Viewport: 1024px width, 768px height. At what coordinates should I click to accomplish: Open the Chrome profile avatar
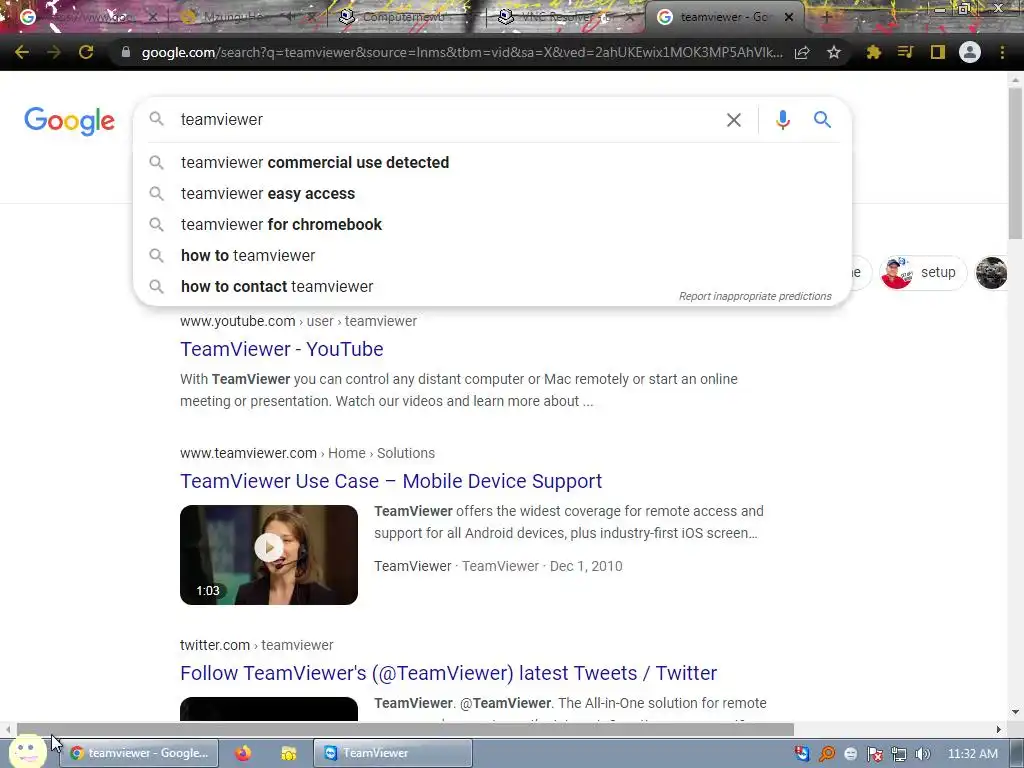pos(970,52)
